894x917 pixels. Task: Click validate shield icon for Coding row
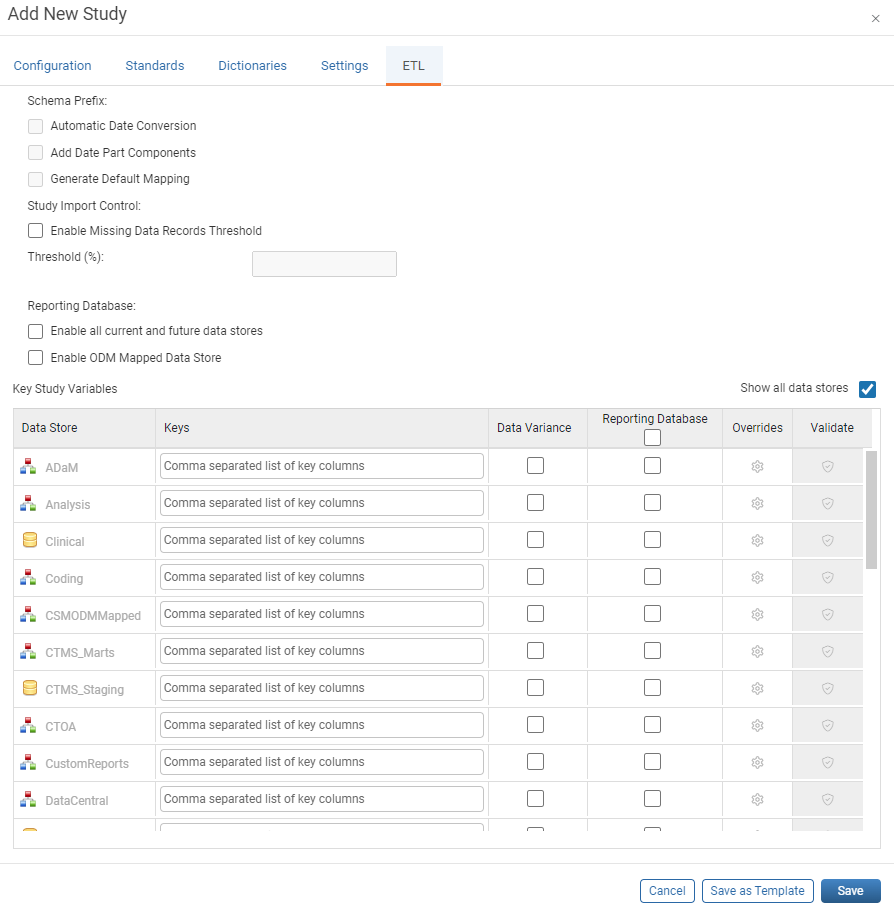tap(827, 578)
